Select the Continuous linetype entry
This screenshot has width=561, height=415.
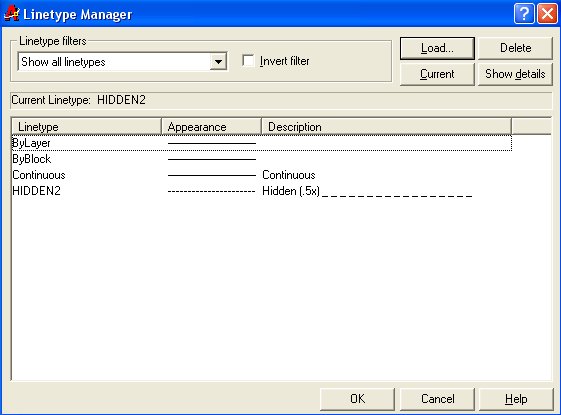[39, 175]
